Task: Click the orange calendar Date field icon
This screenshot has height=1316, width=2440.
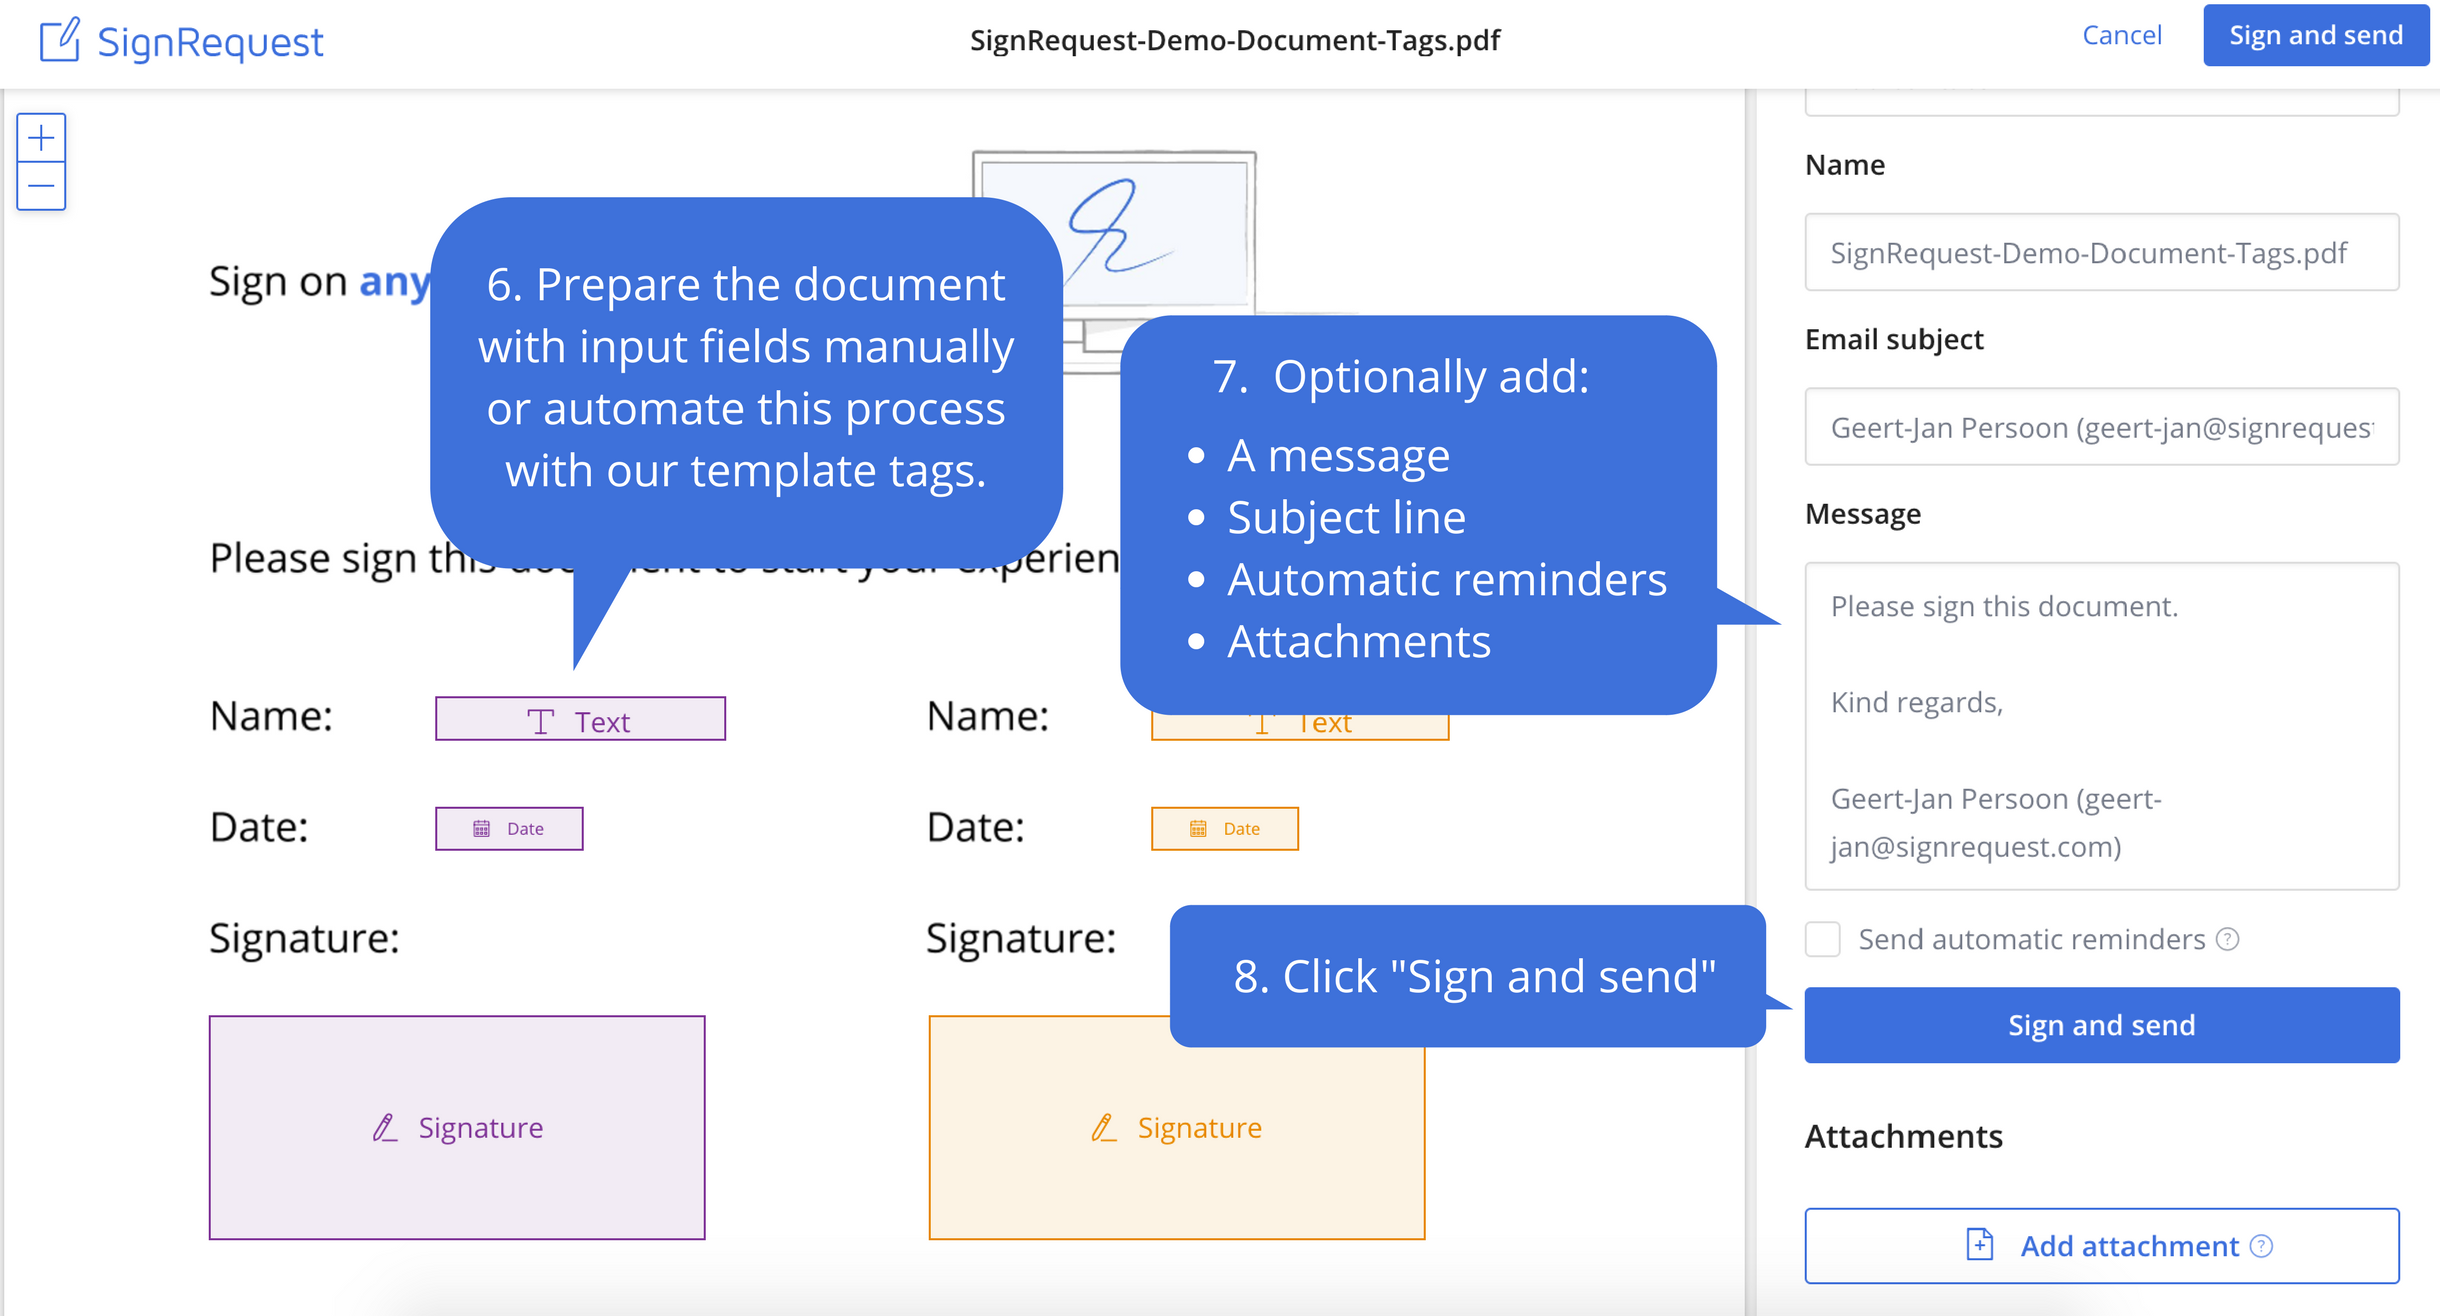Action: click(1198, 829)
